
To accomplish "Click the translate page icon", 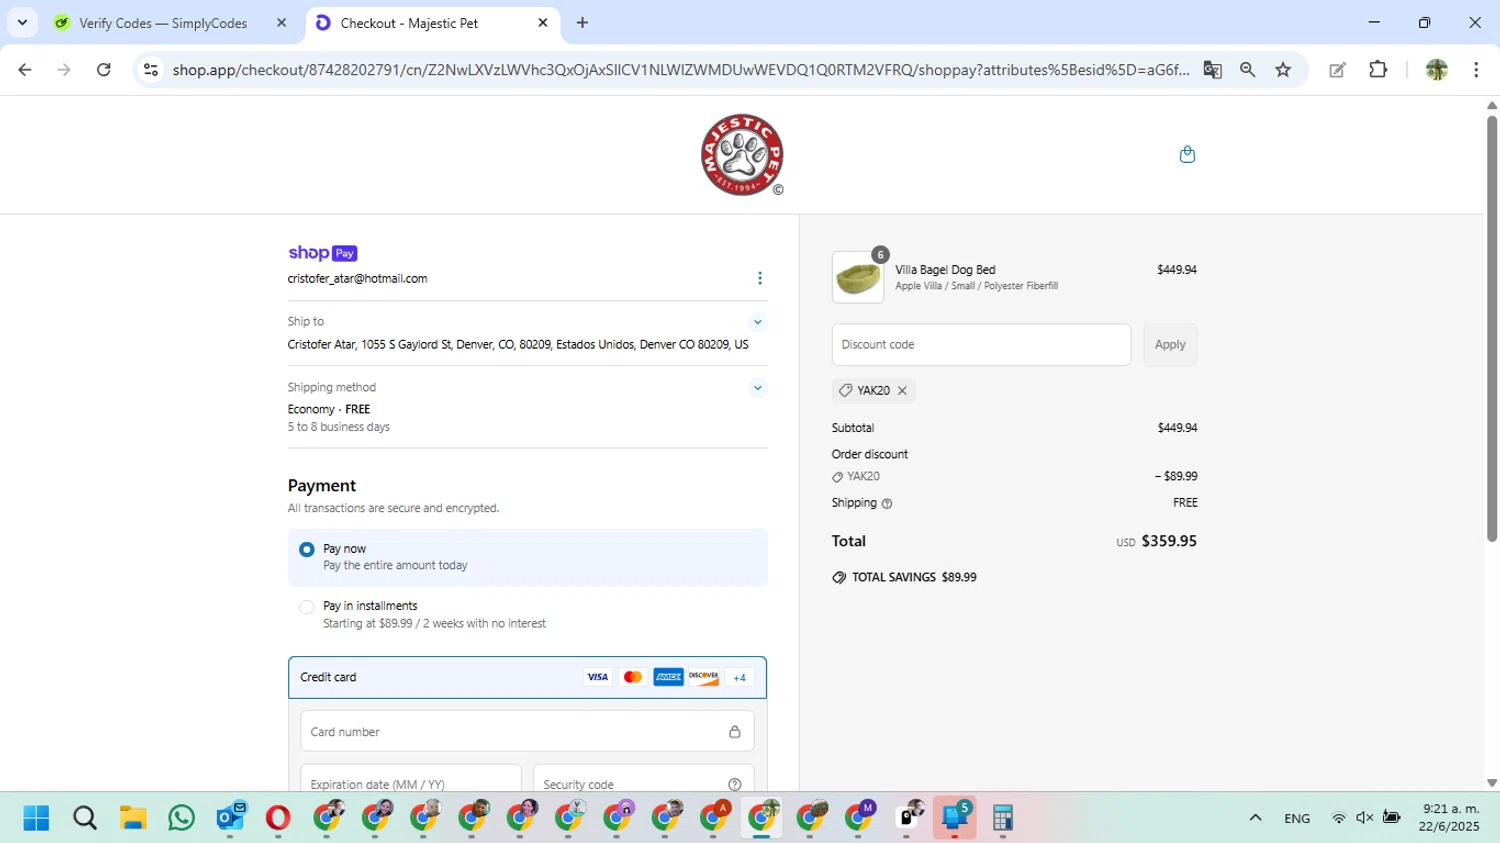I will pos(1212,70).
